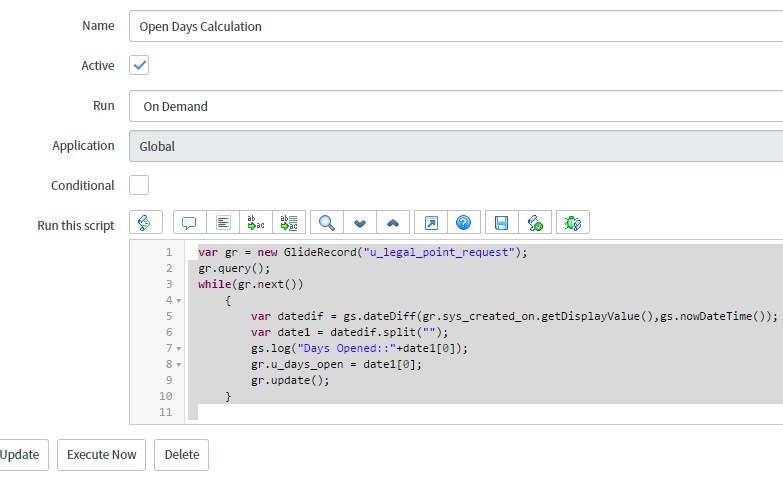Collapse the code fold arrow on line 4

tap(179, 301)
